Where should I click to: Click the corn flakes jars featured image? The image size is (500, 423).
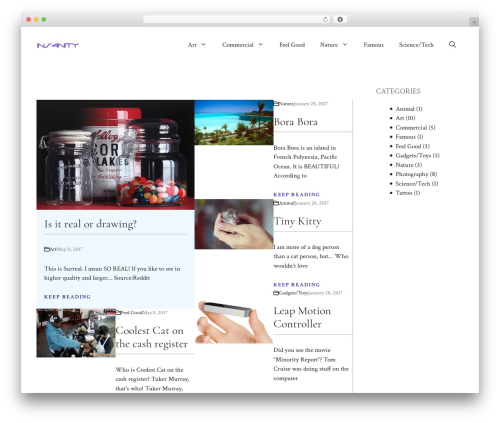point(115,155)
